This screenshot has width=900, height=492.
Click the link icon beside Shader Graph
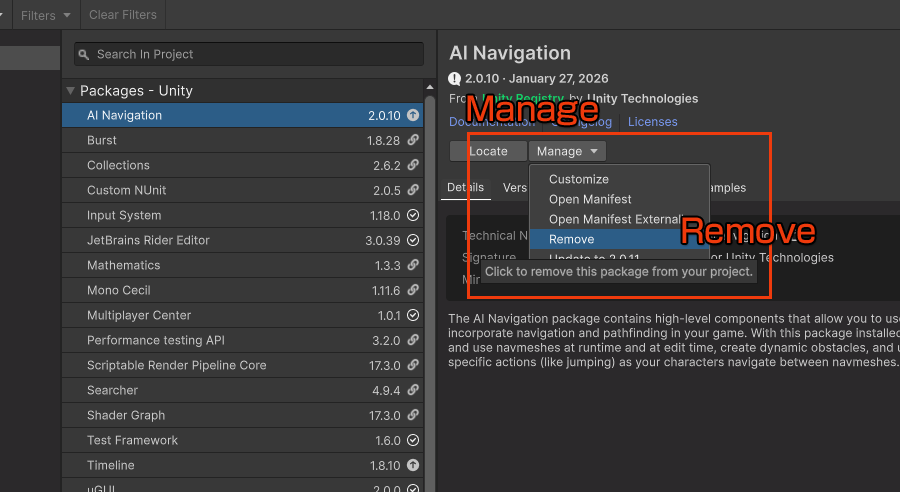[413, 416]
